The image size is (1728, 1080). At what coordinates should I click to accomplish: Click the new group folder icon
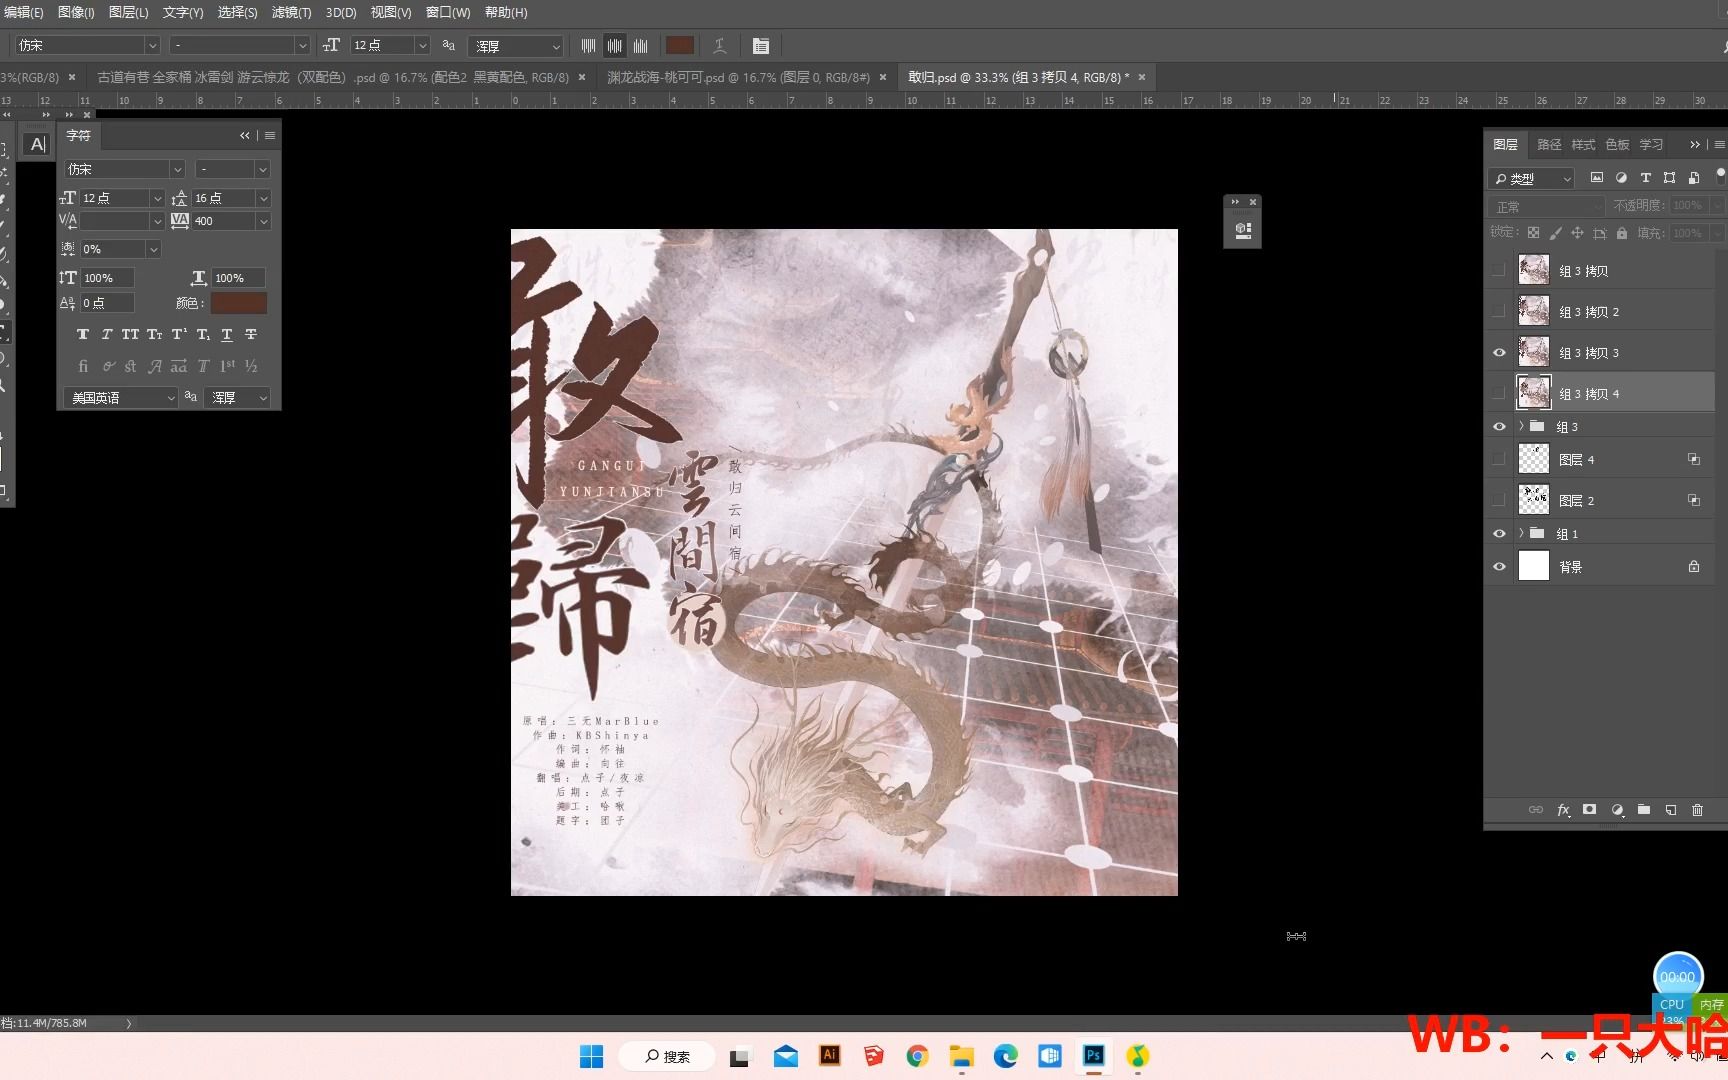pos(1644,811)
